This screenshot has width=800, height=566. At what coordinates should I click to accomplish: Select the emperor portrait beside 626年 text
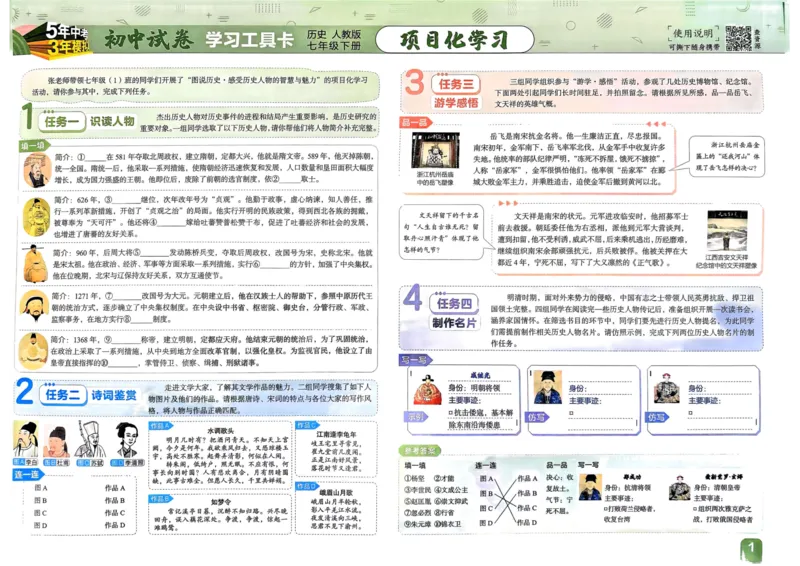[37, 216]
